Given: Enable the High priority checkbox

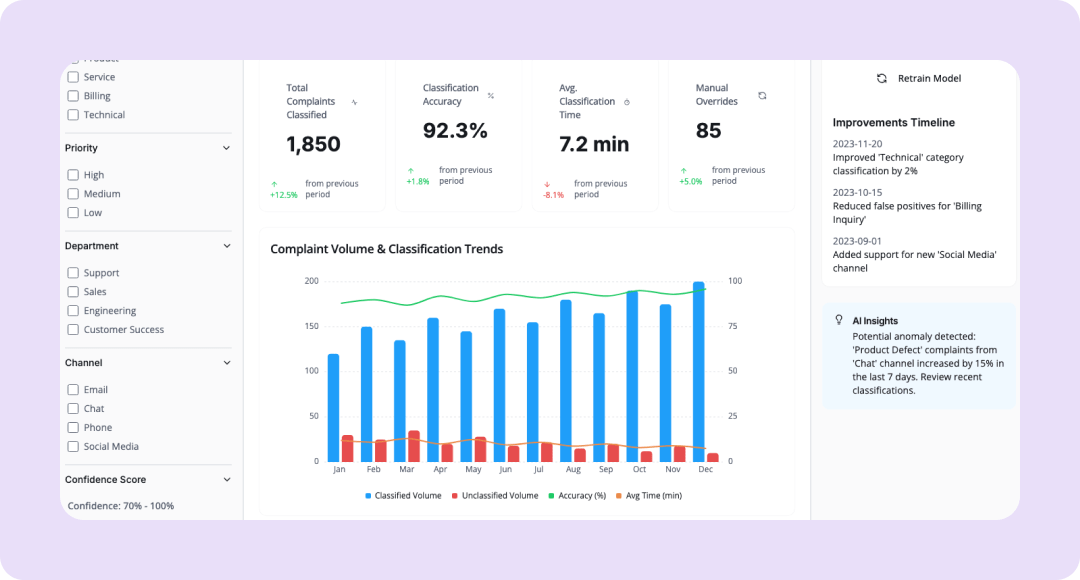Looking at the screenshot, I should click(x=73, y=175).
